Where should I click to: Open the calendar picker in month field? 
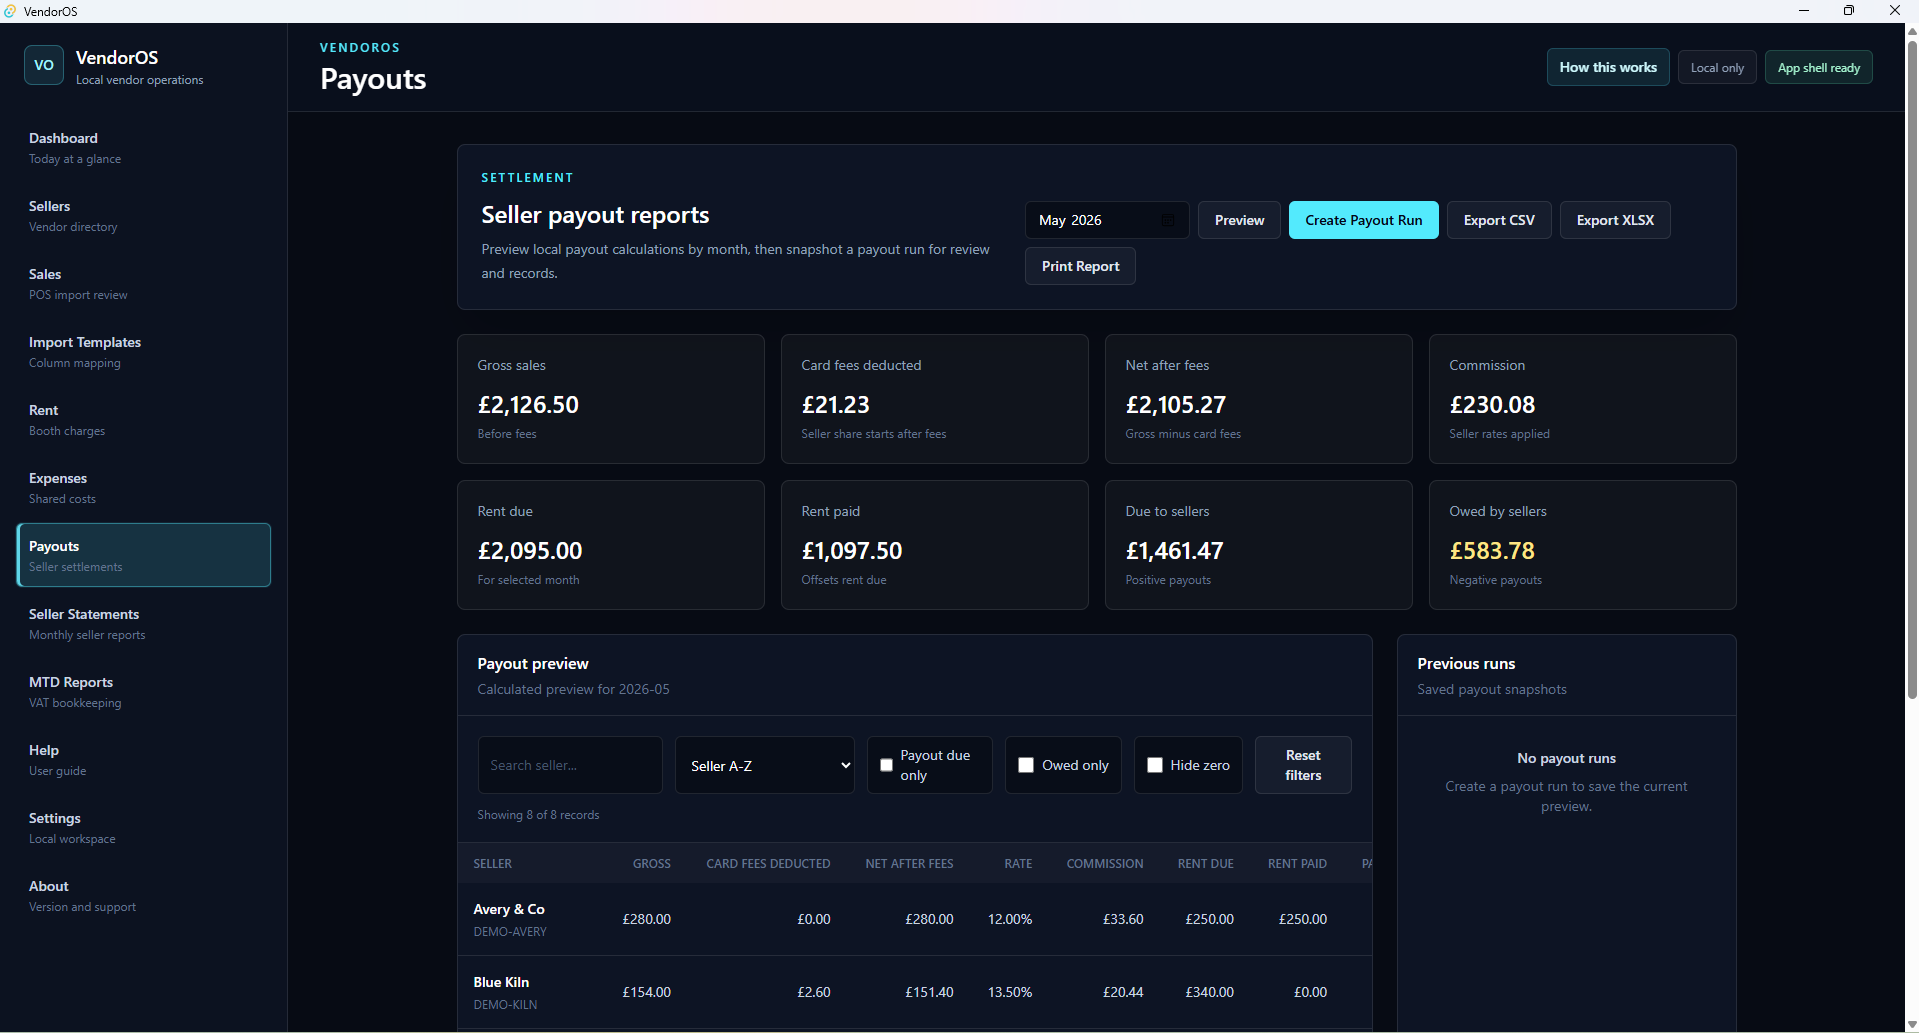click(1167, 220)
